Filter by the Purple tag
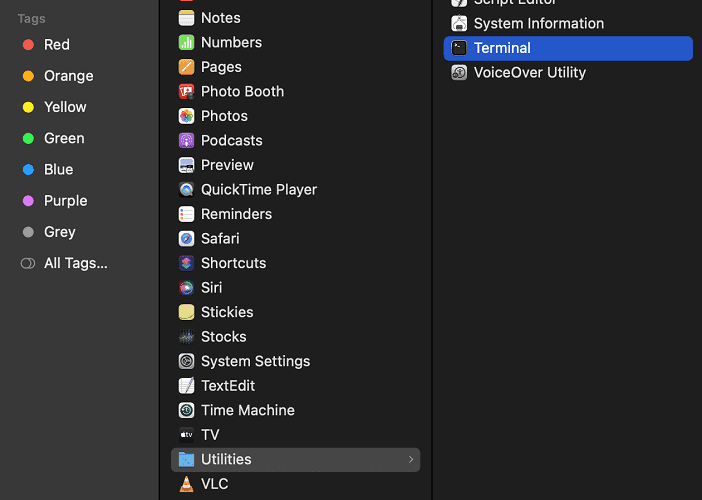The height and width of the screenshot is (500, 702). pos(65,201)
